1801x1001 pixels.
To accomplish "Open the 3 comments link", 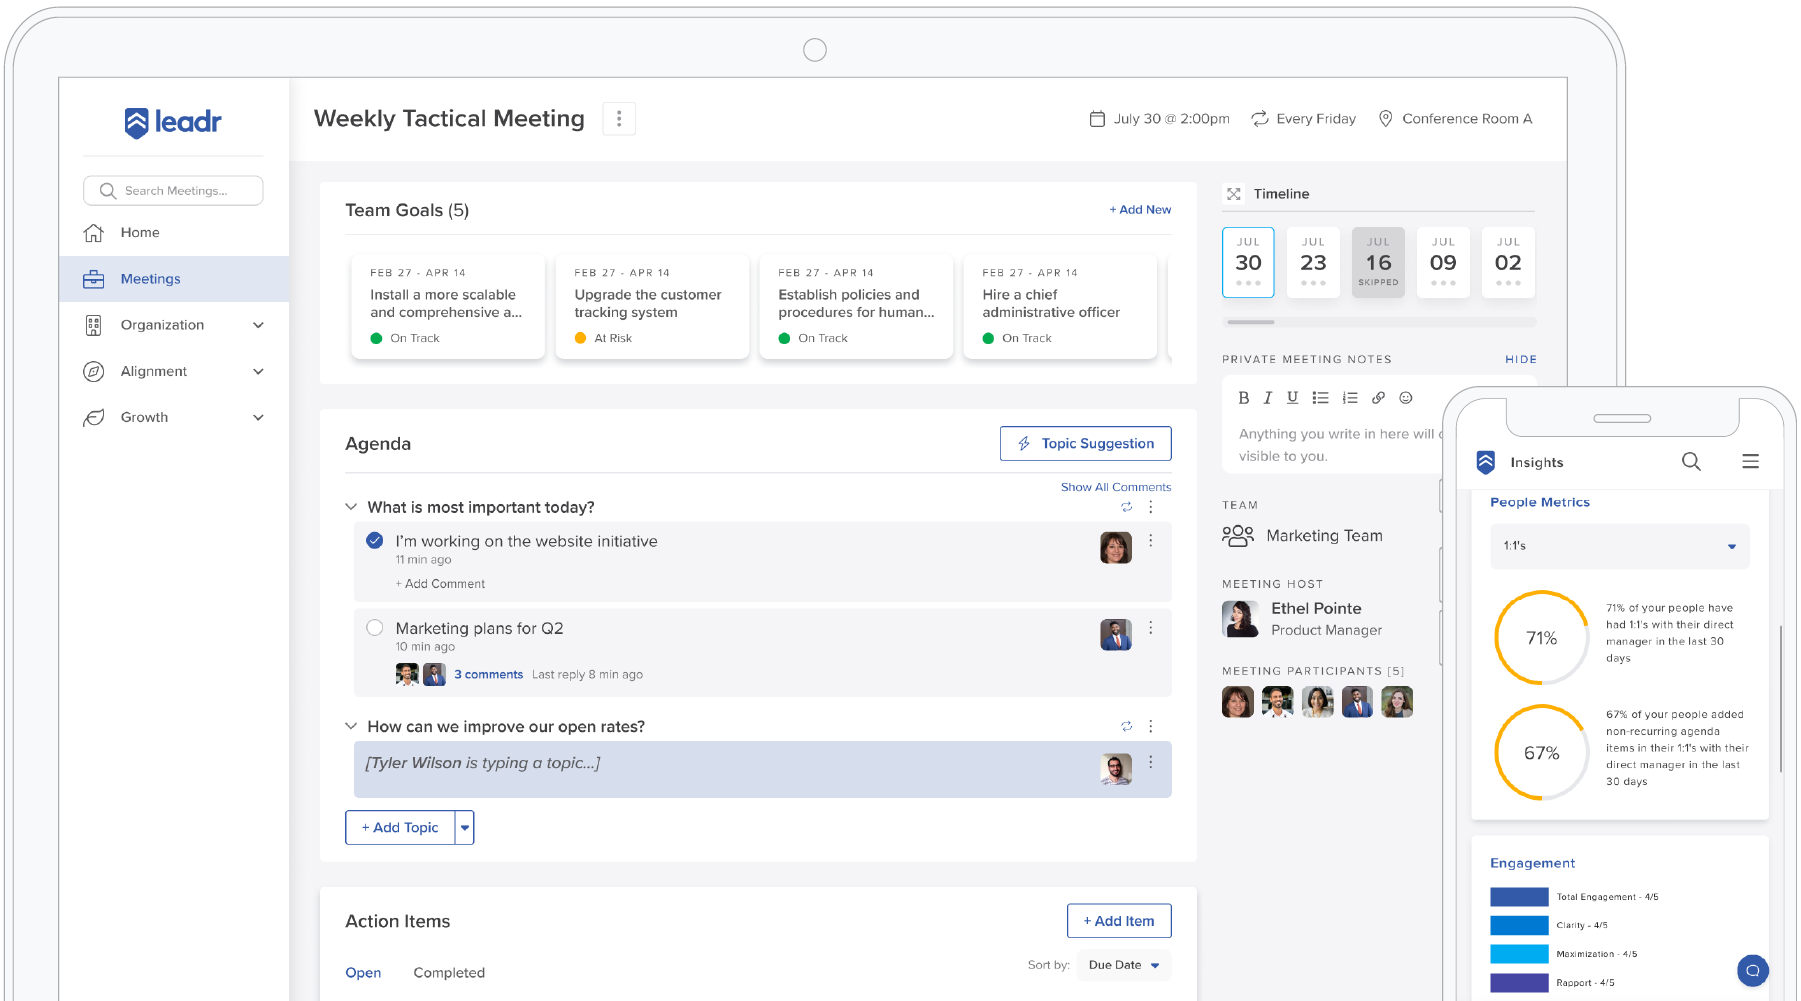I will pos(488,675).
